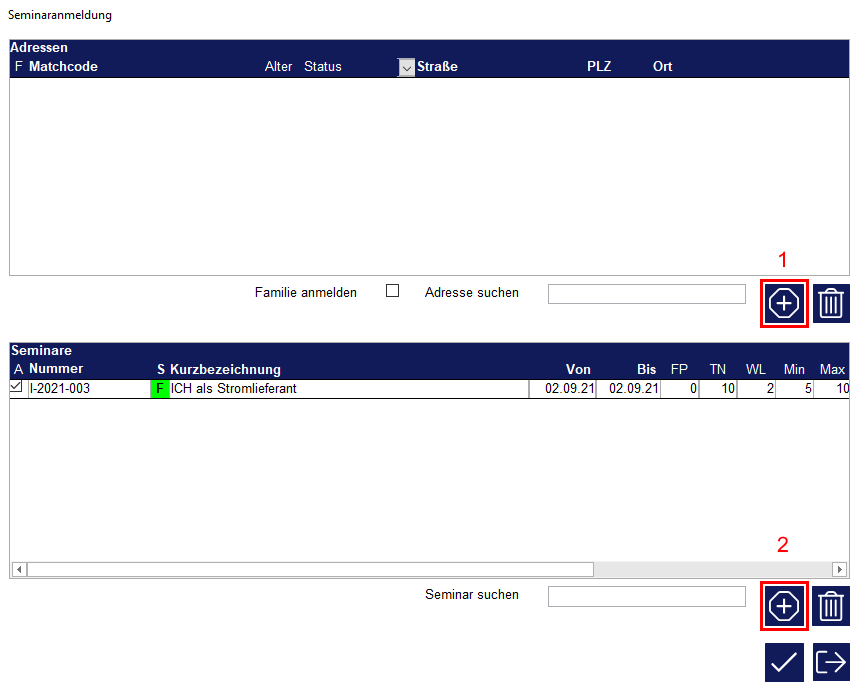Click the Seminar suchen input field
The image size is (857, 687).
pos(646,596)
